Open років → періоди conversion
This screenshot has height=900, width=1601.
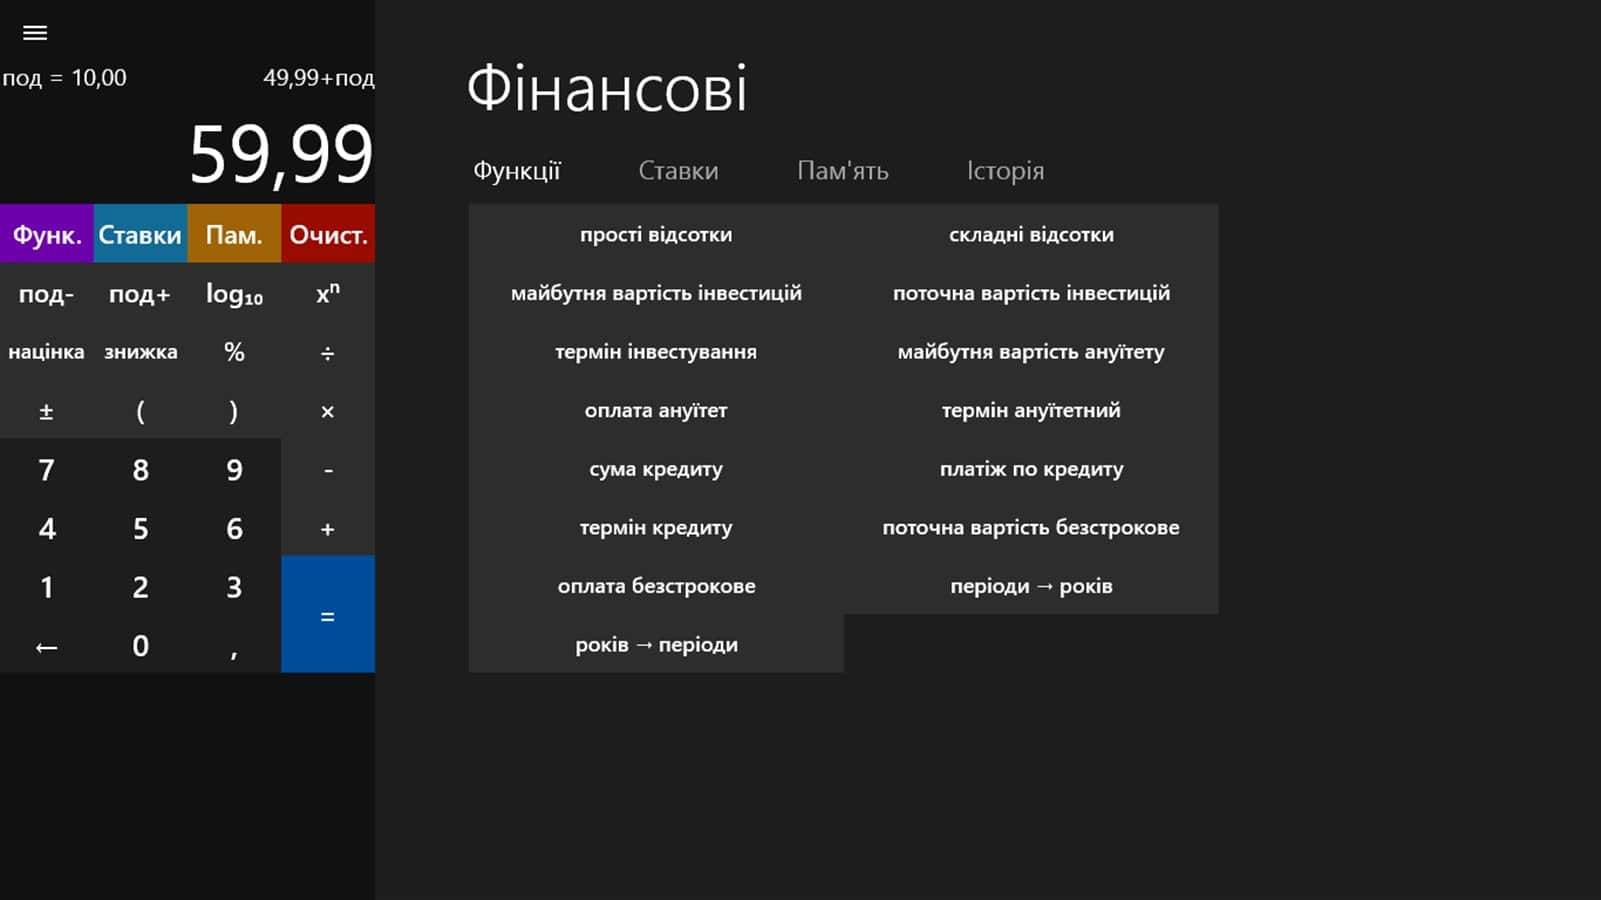click(x=656, y=645)
